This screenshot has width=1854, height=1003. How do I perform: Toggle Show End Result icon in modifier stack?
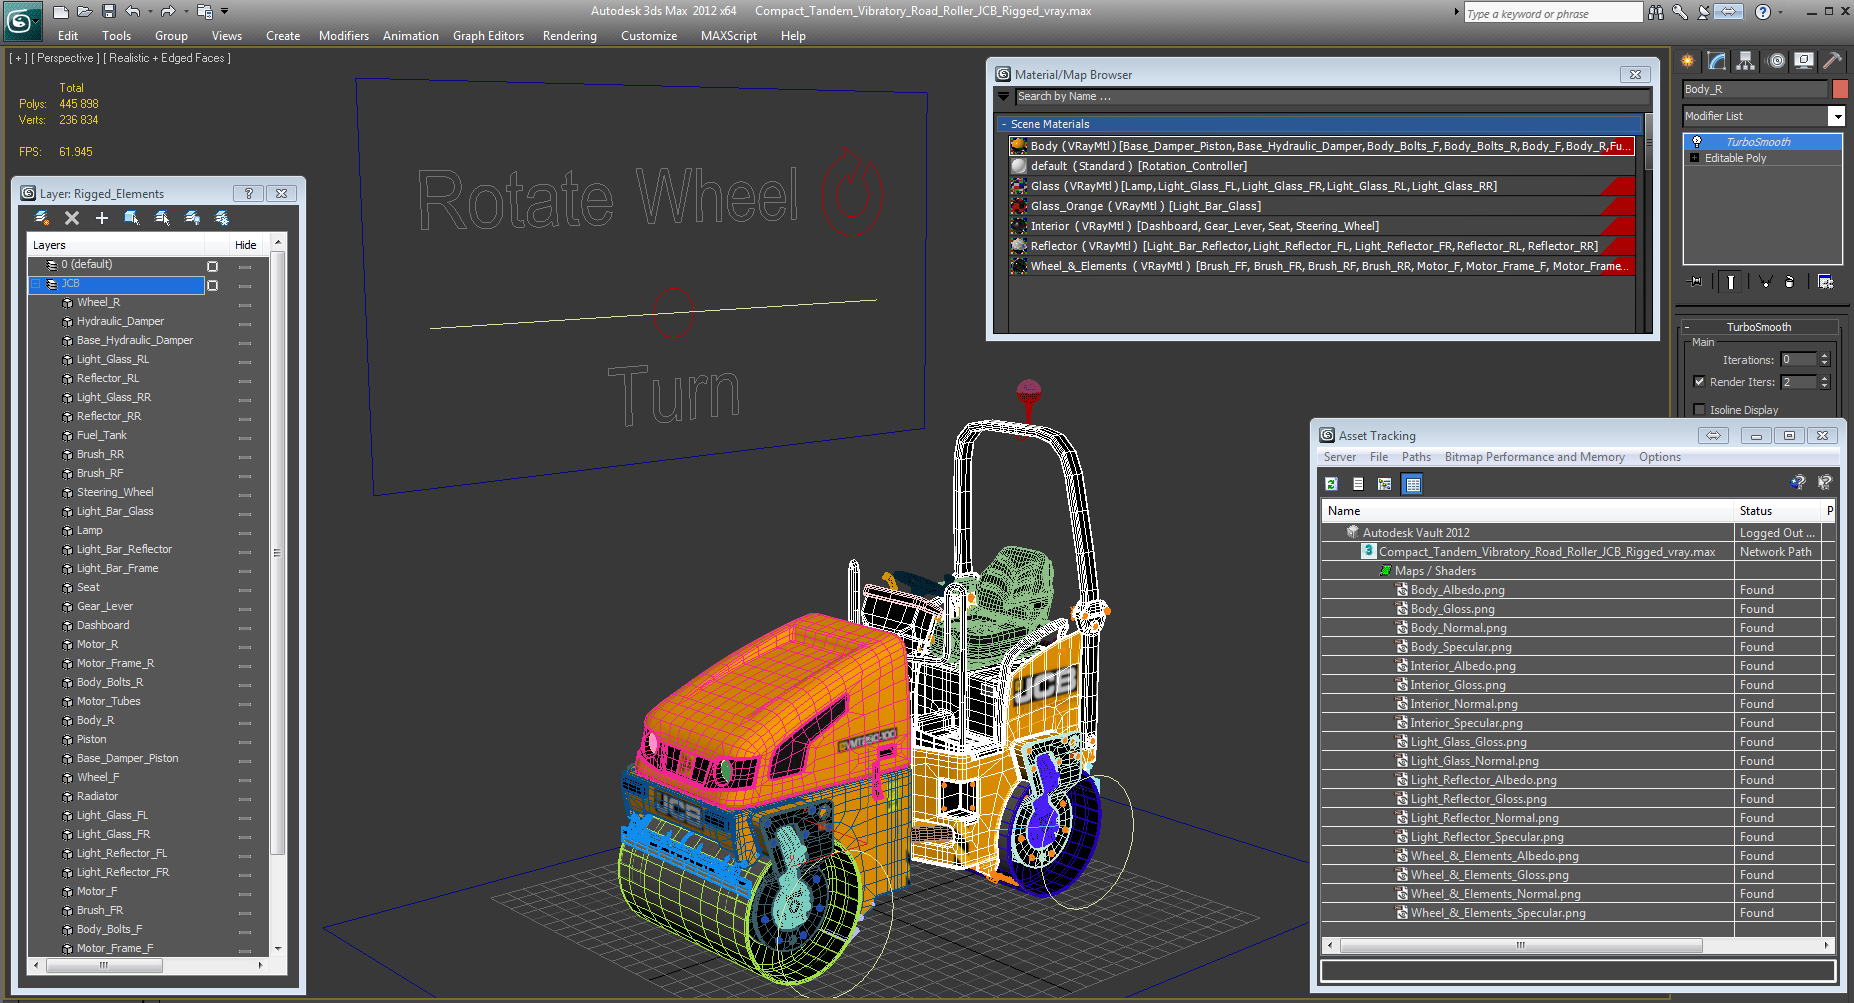[1731, 282]
